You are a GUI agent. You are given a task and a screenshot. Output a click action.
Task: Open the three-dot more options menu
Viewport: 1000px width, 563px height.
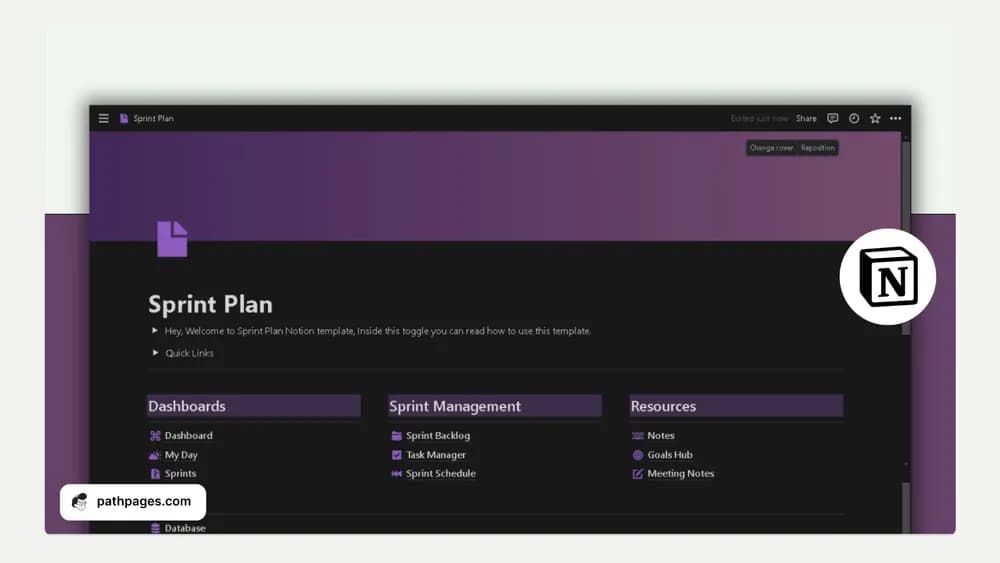[x=895, y=119]
